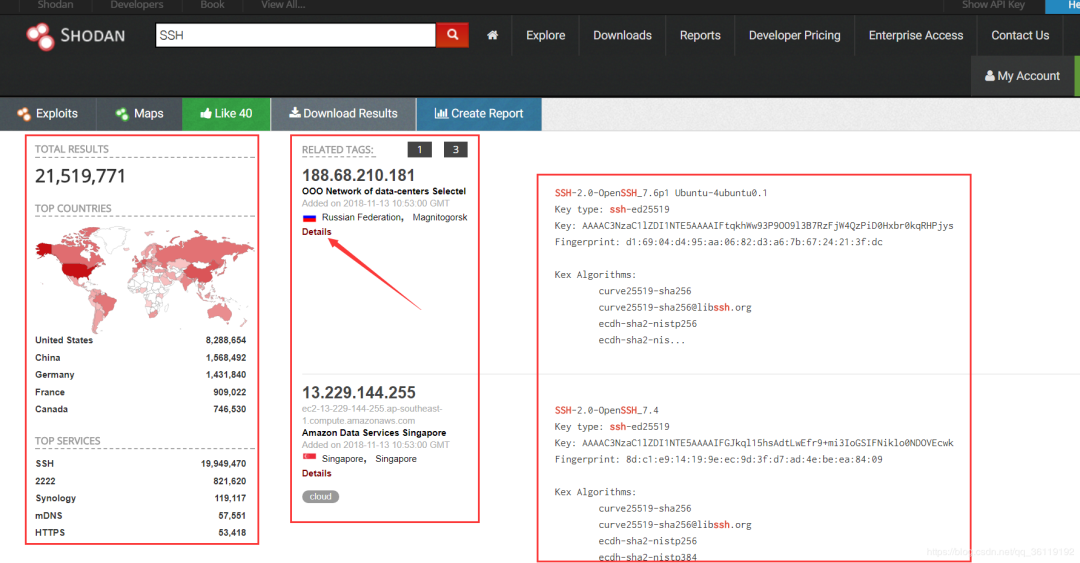The width and height of the screenshot is (1080, 563).
Task: Open Contact Us page
Action: (1020, 35)
